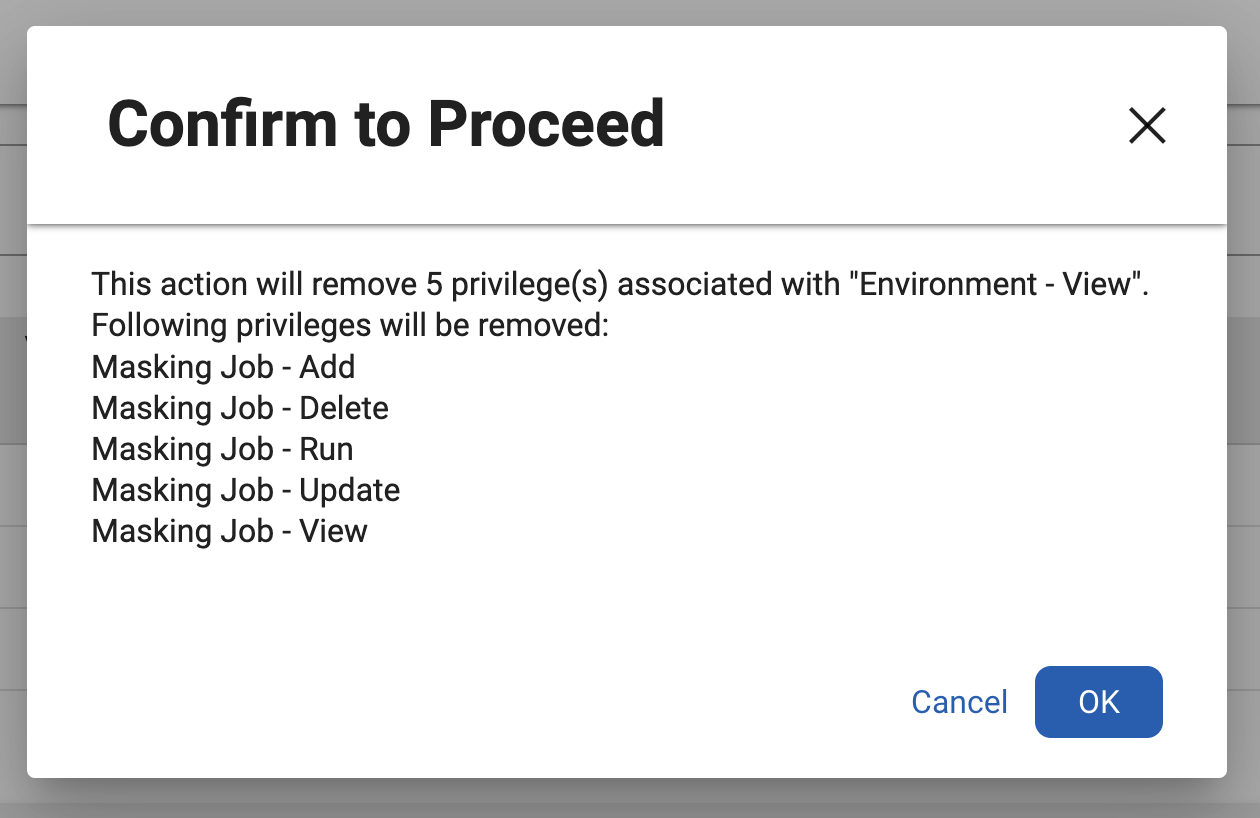This screenshot has width=1260, height=818.
Task: Select the "Masking Job - Run" privilege text
Action: (222, 449)
